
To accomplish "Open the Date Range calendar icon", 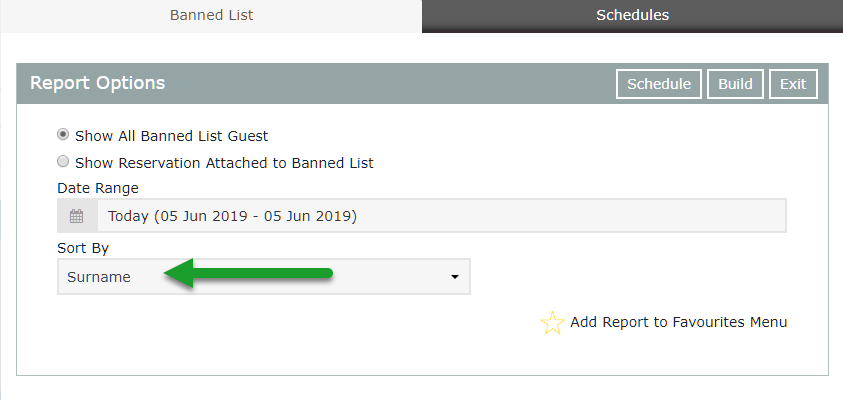I will pyautogui.click(x=77, y=216).
